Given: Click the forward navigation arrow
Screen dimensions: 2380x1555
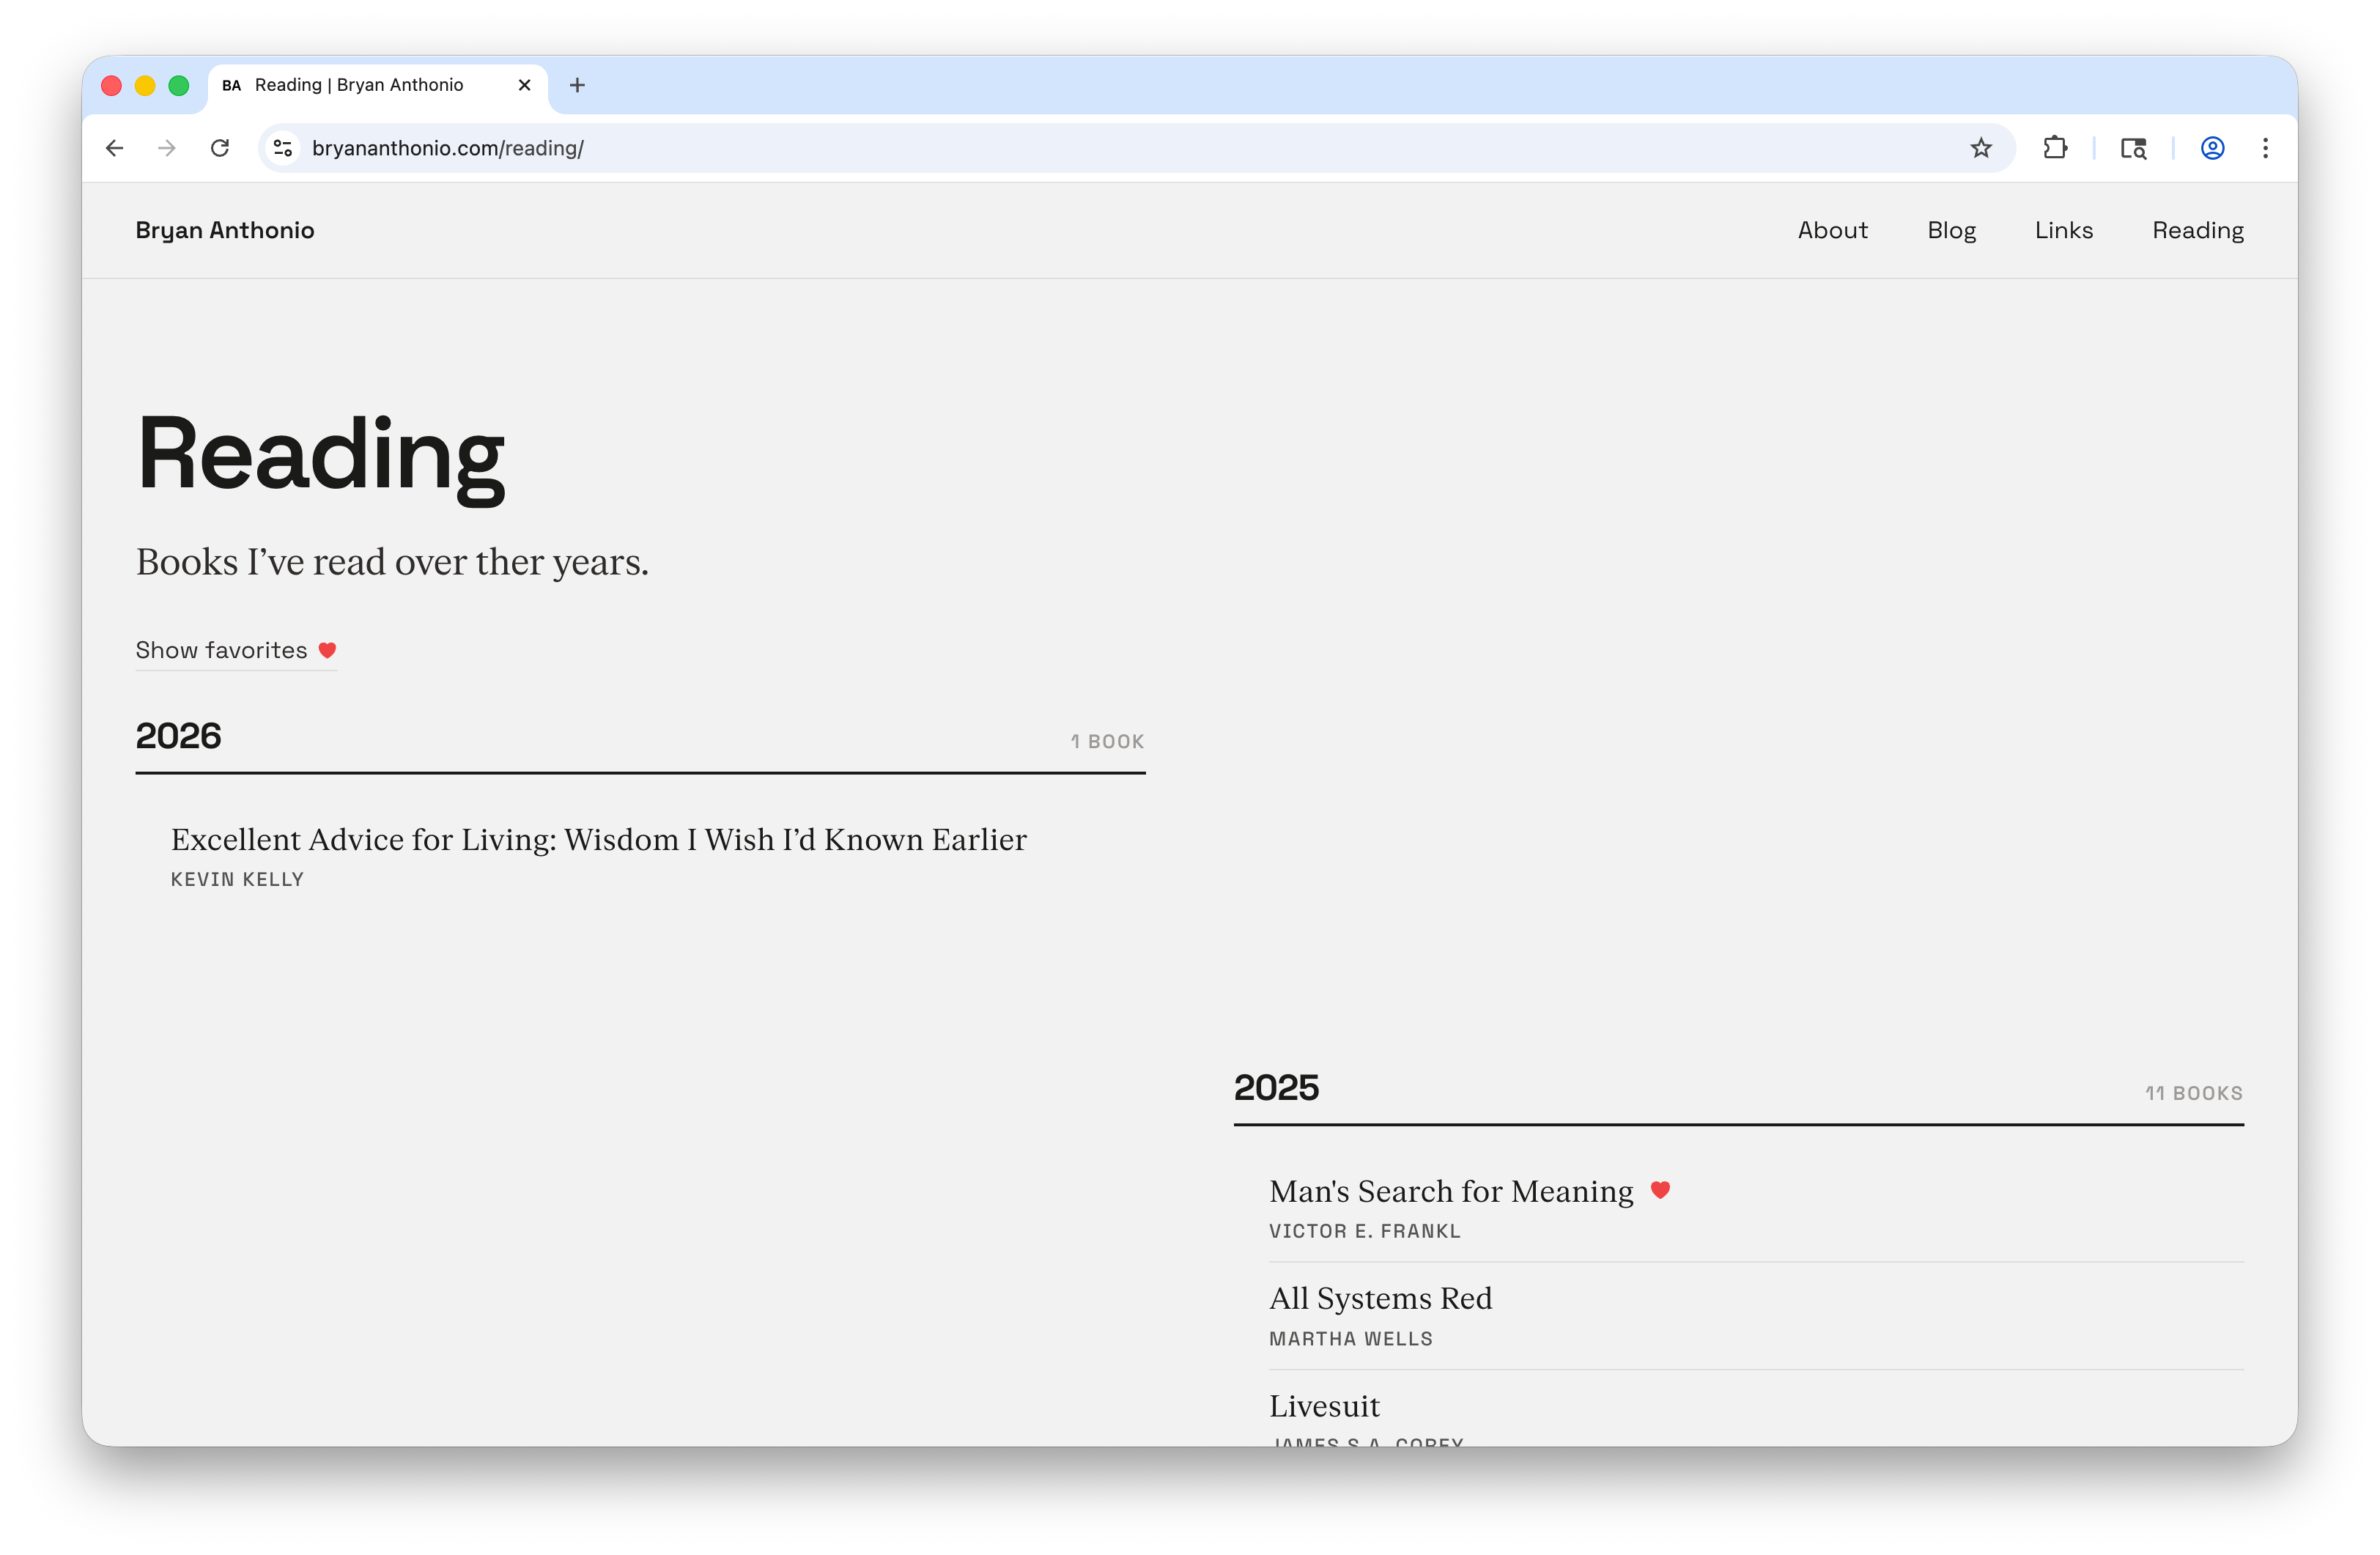Looking at the screenshot, I should (167, 147).
